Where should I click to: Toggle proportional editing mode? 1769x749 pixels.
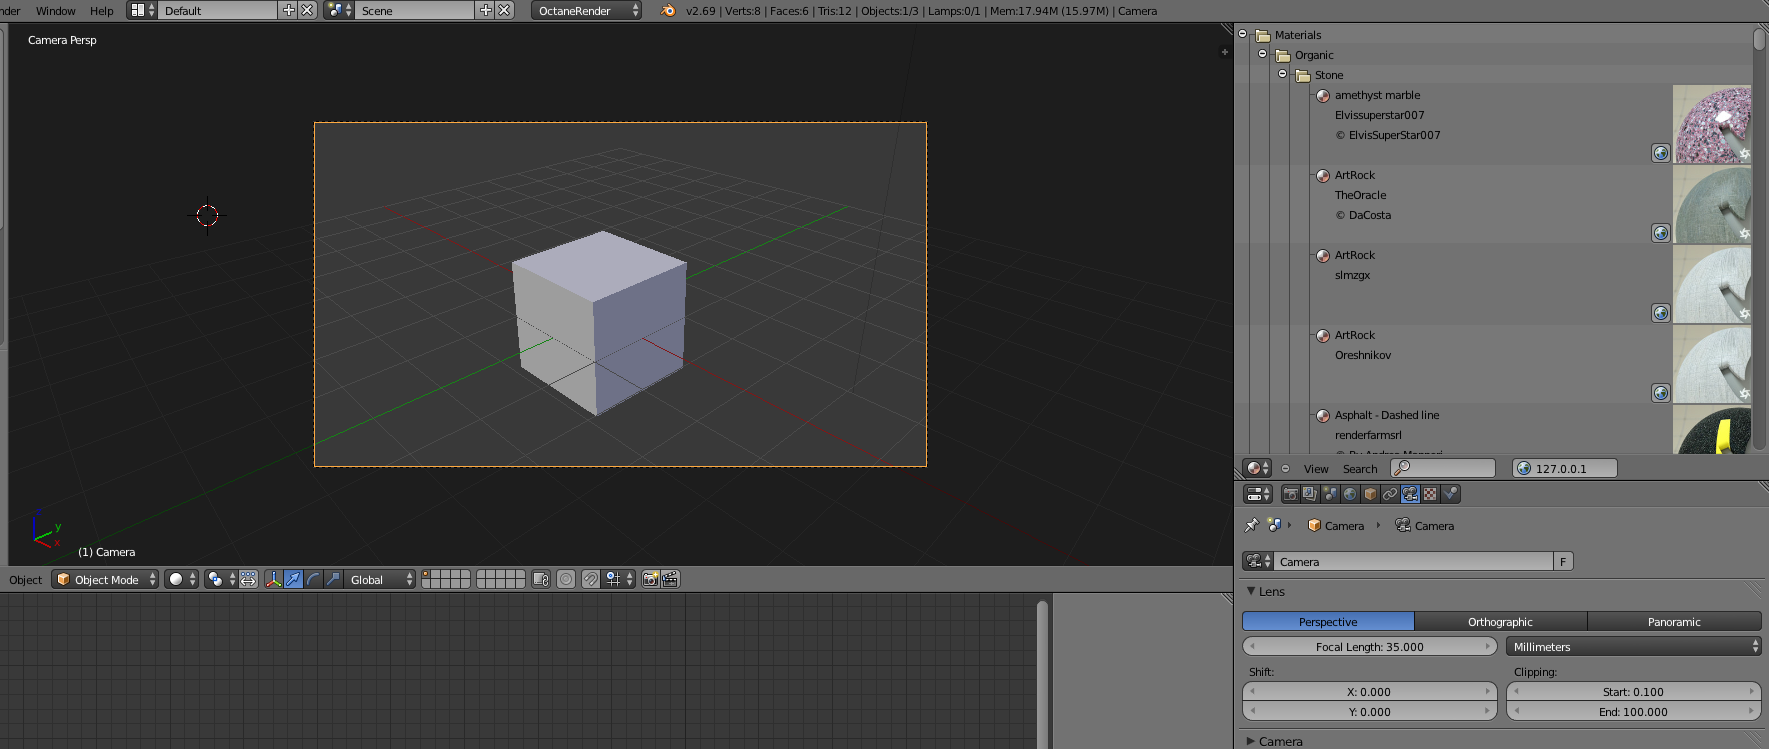tap(566, 579)
